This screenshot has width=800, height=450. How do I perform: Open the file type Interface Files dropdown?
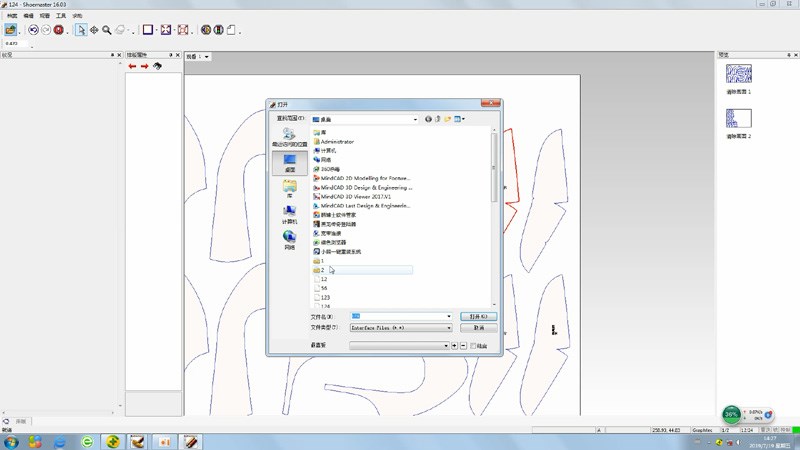click(449, 327)
